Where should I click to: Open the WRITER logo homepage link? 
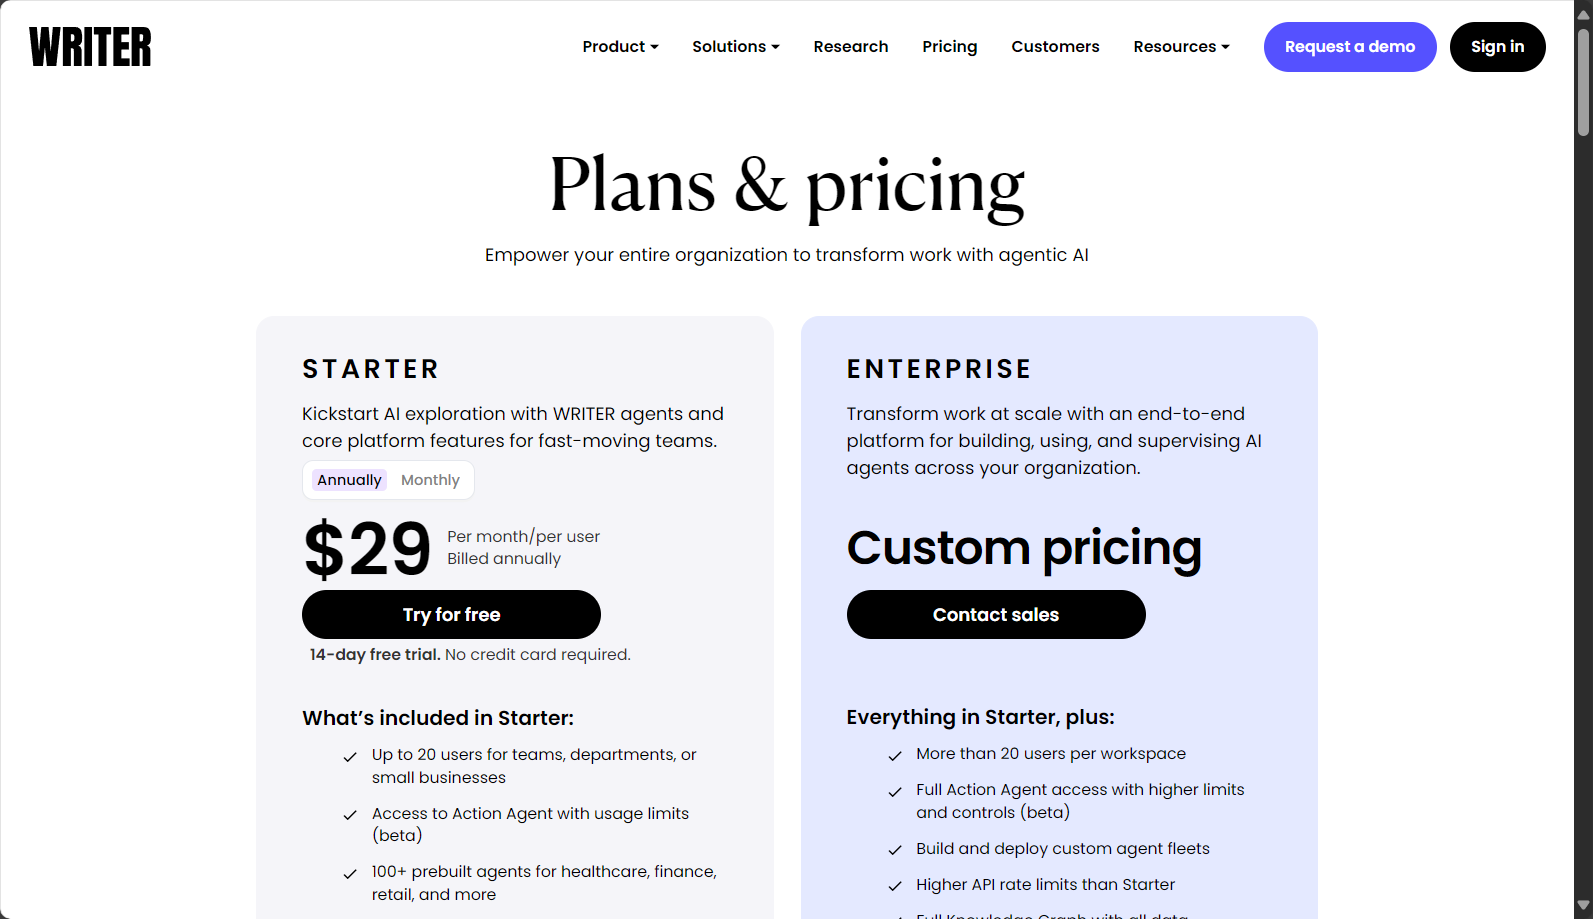(x=90, y=47)
